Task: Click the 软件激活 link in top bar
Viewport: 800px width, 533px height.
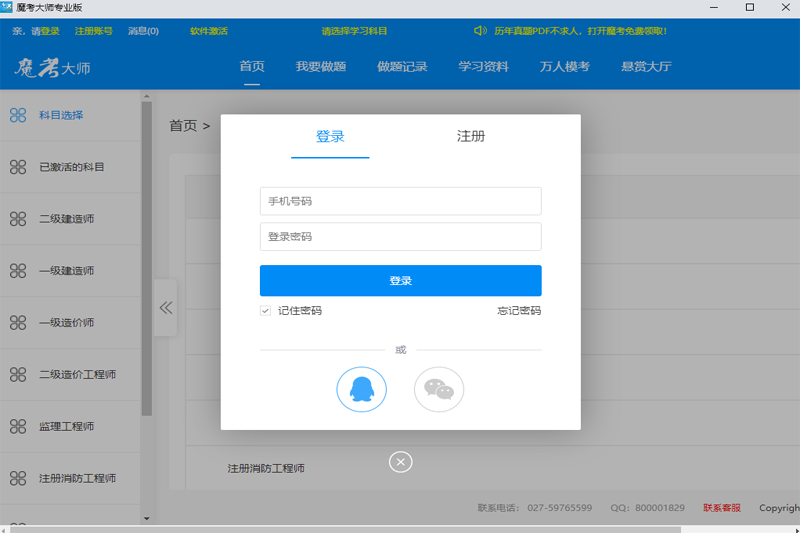Action: click(208, 31)
